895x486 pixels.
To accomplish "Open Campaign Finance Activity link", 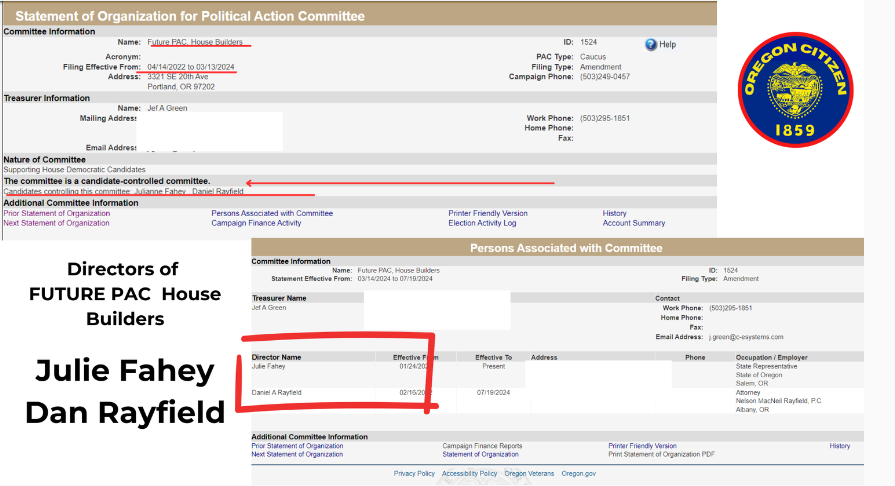I will click(256, 223).
